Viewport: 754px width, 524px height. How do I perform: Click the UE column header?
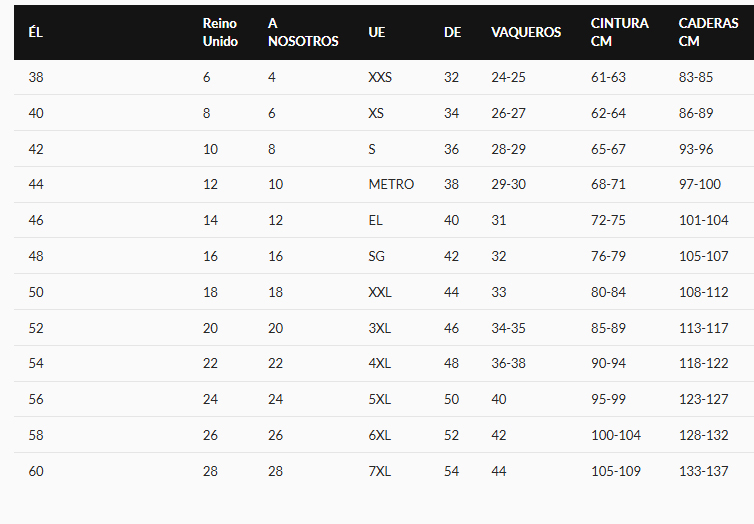(377, 32)
